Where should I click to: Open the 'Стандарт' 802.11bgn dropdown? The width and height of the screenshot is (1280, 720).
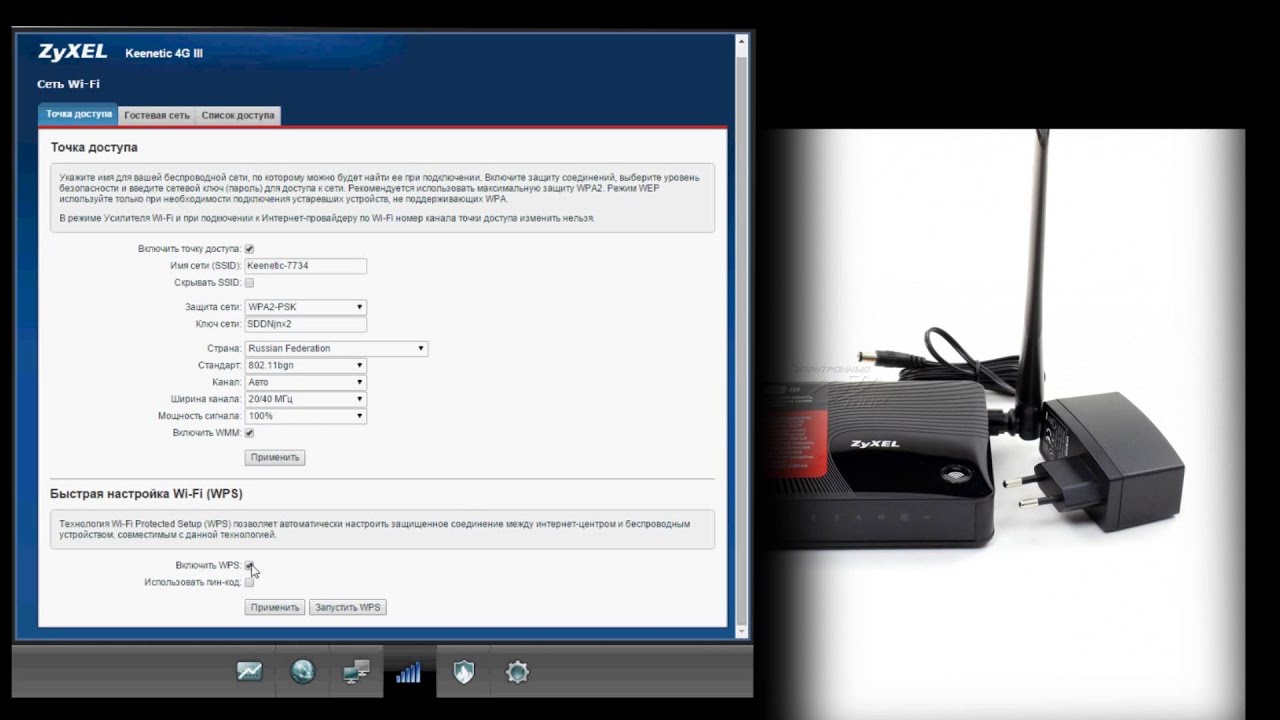pos(305,365)
